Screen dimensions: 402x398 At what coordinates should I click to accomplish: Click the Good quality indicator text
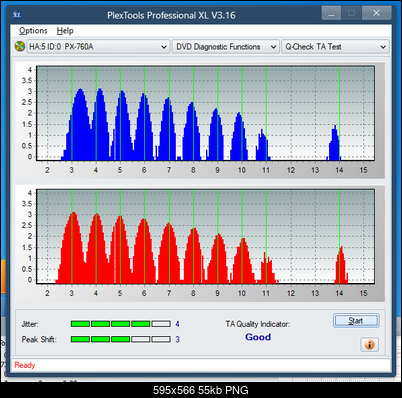(x=258, y=337)
